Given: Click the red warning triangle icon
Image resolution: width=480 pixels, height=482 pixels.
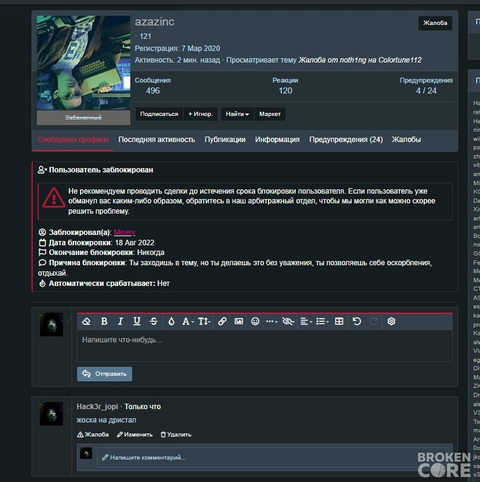Looking at the screenshot, I should coord(53,197).
